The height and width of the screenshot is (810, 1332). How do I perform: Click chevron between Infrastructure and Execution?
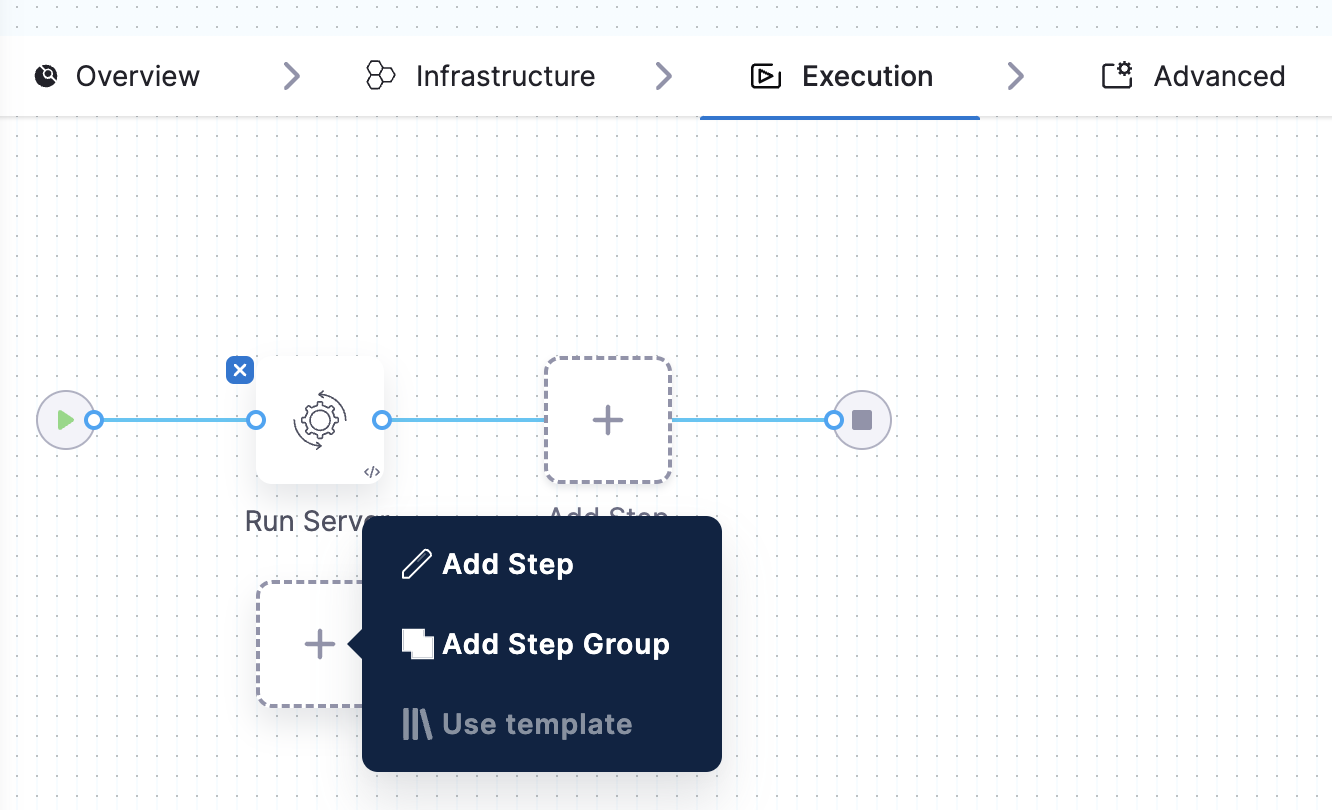(x=663, y=76)
